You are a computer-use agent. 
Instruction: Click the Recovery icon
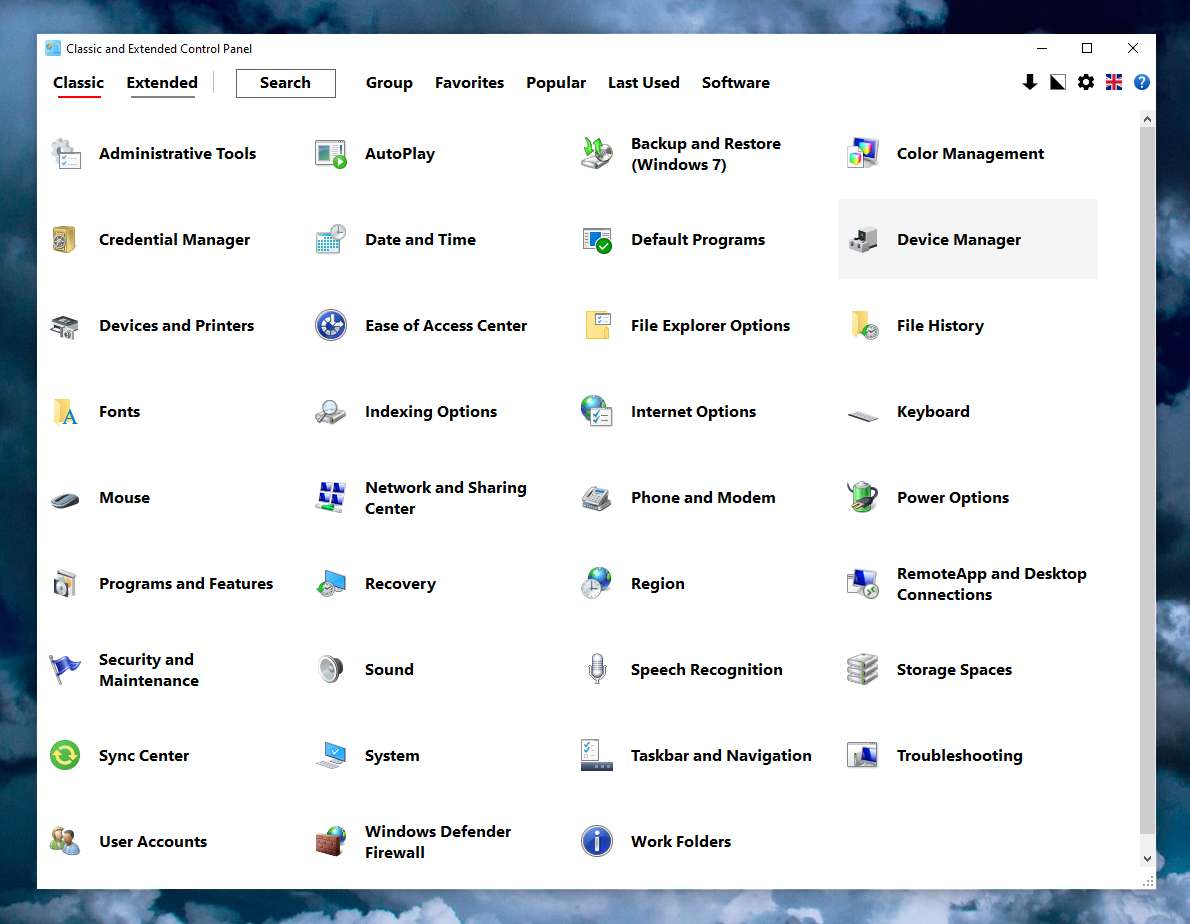pos(331,583)
